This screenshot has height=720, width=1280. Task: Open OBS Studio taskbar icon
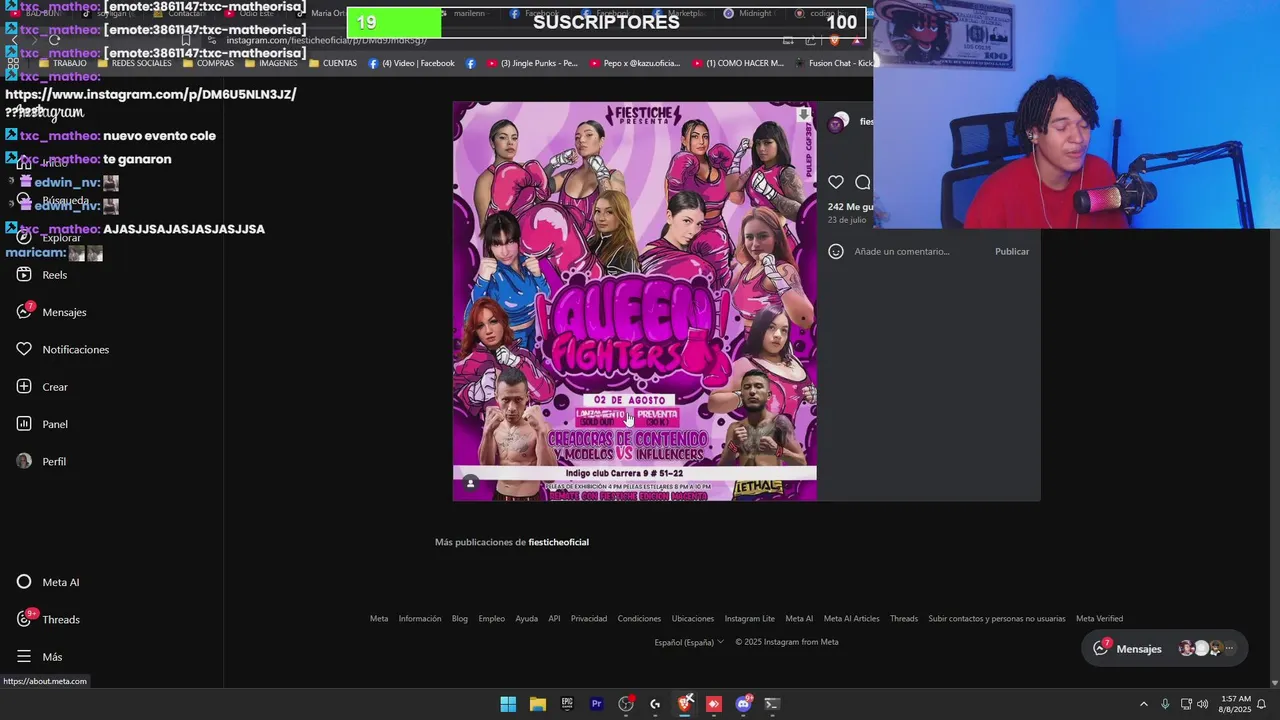(626, 704)
